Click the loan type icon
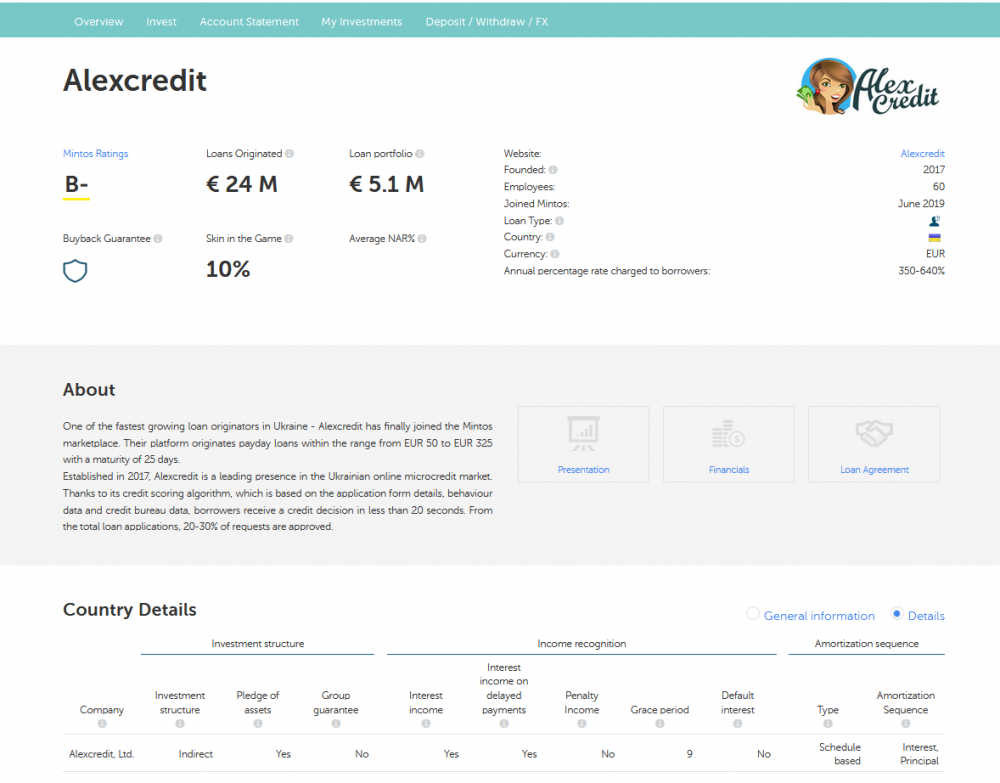Image resolution: width=1000 pixels, height=783 pixels. pyautogui.click(x=935, y=221)
